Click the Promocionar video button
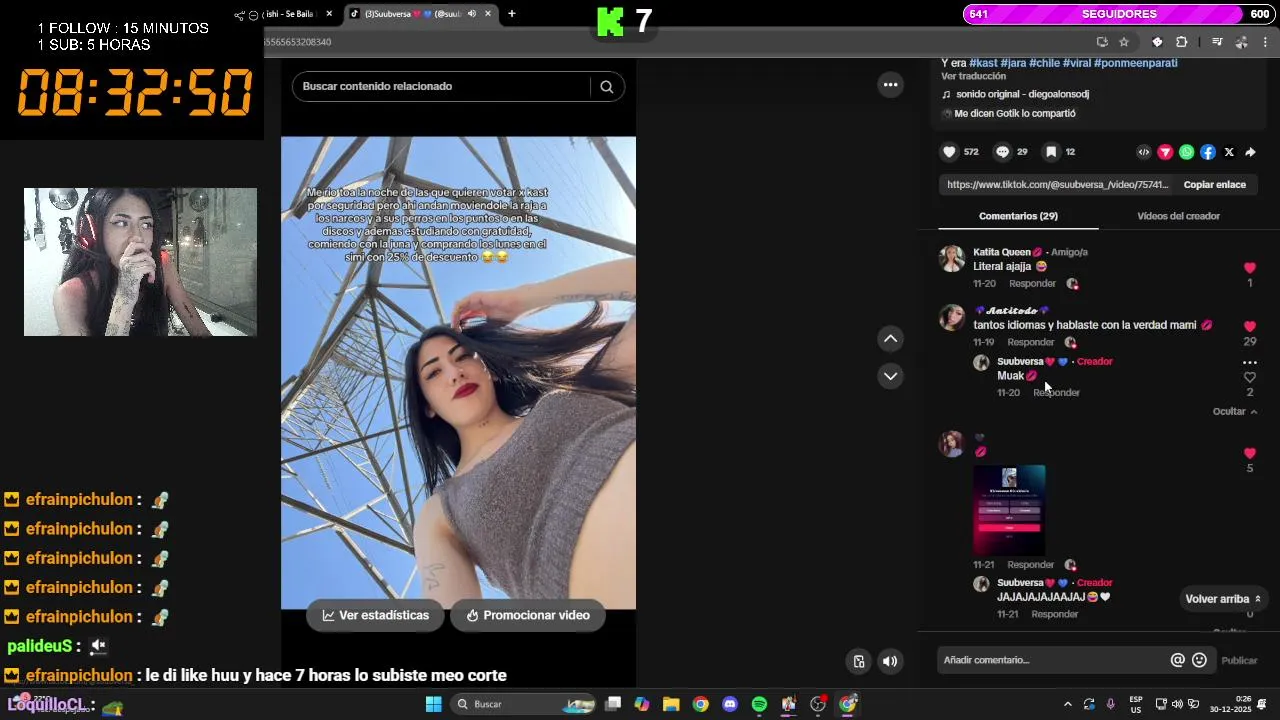 click(x=528, y=615)
